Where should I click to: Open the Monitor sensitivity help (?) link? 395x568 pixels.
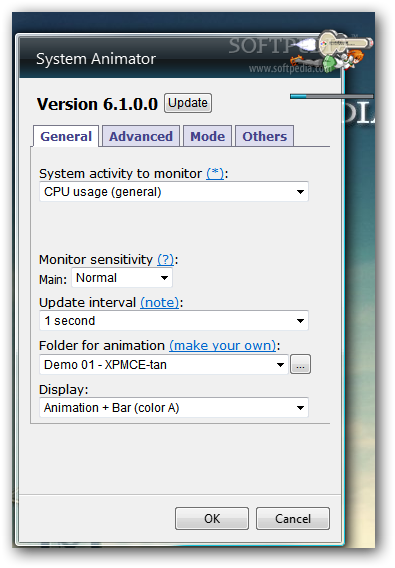click(165, 259)
